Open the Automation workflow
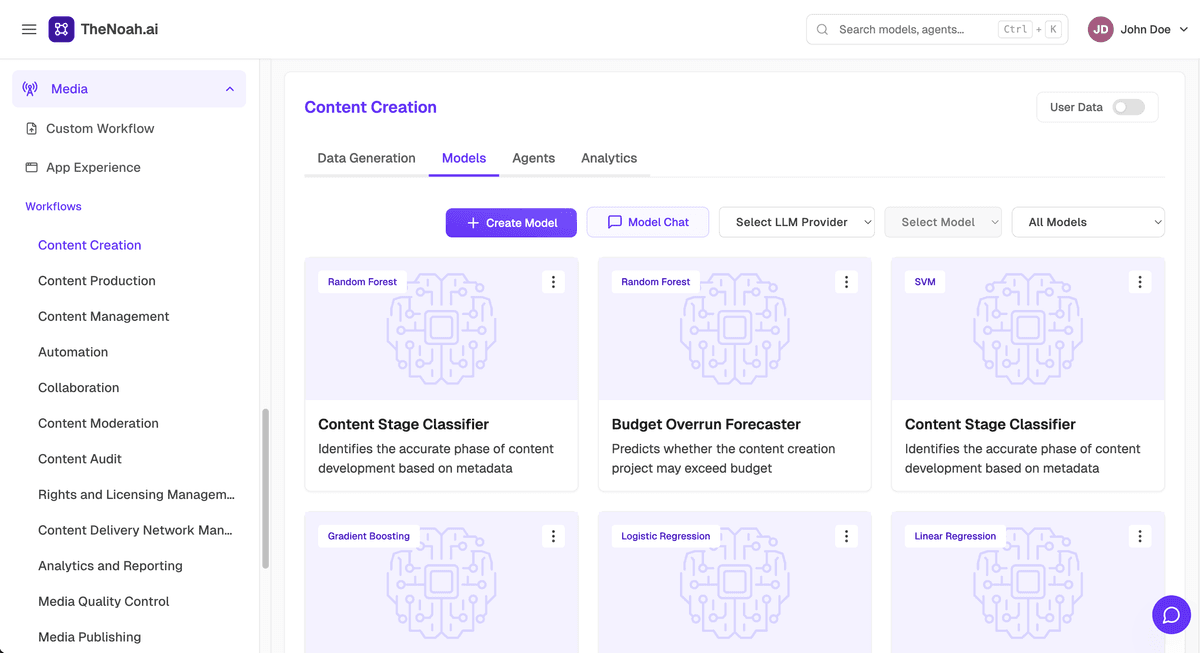1200x653 pixels. [73, 352]
